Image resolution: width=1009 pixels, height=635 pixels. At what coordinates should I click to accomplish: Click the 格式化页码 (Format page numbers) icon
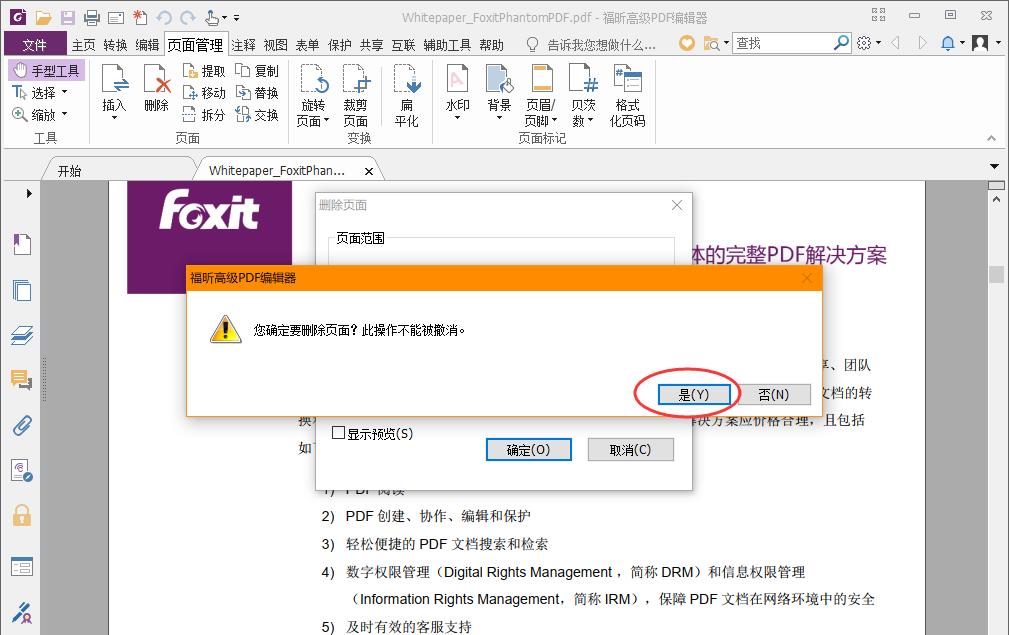point(627,95)
